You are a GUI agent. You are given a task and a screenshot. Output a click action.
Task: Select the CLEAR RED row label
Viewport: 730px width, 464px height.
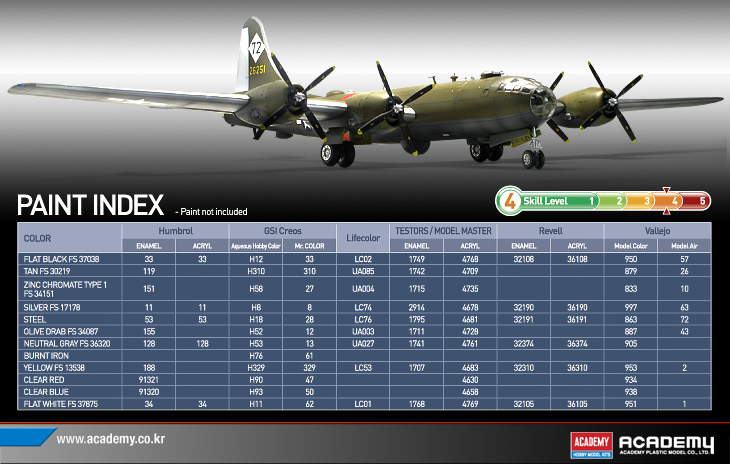tap(44, 380)
